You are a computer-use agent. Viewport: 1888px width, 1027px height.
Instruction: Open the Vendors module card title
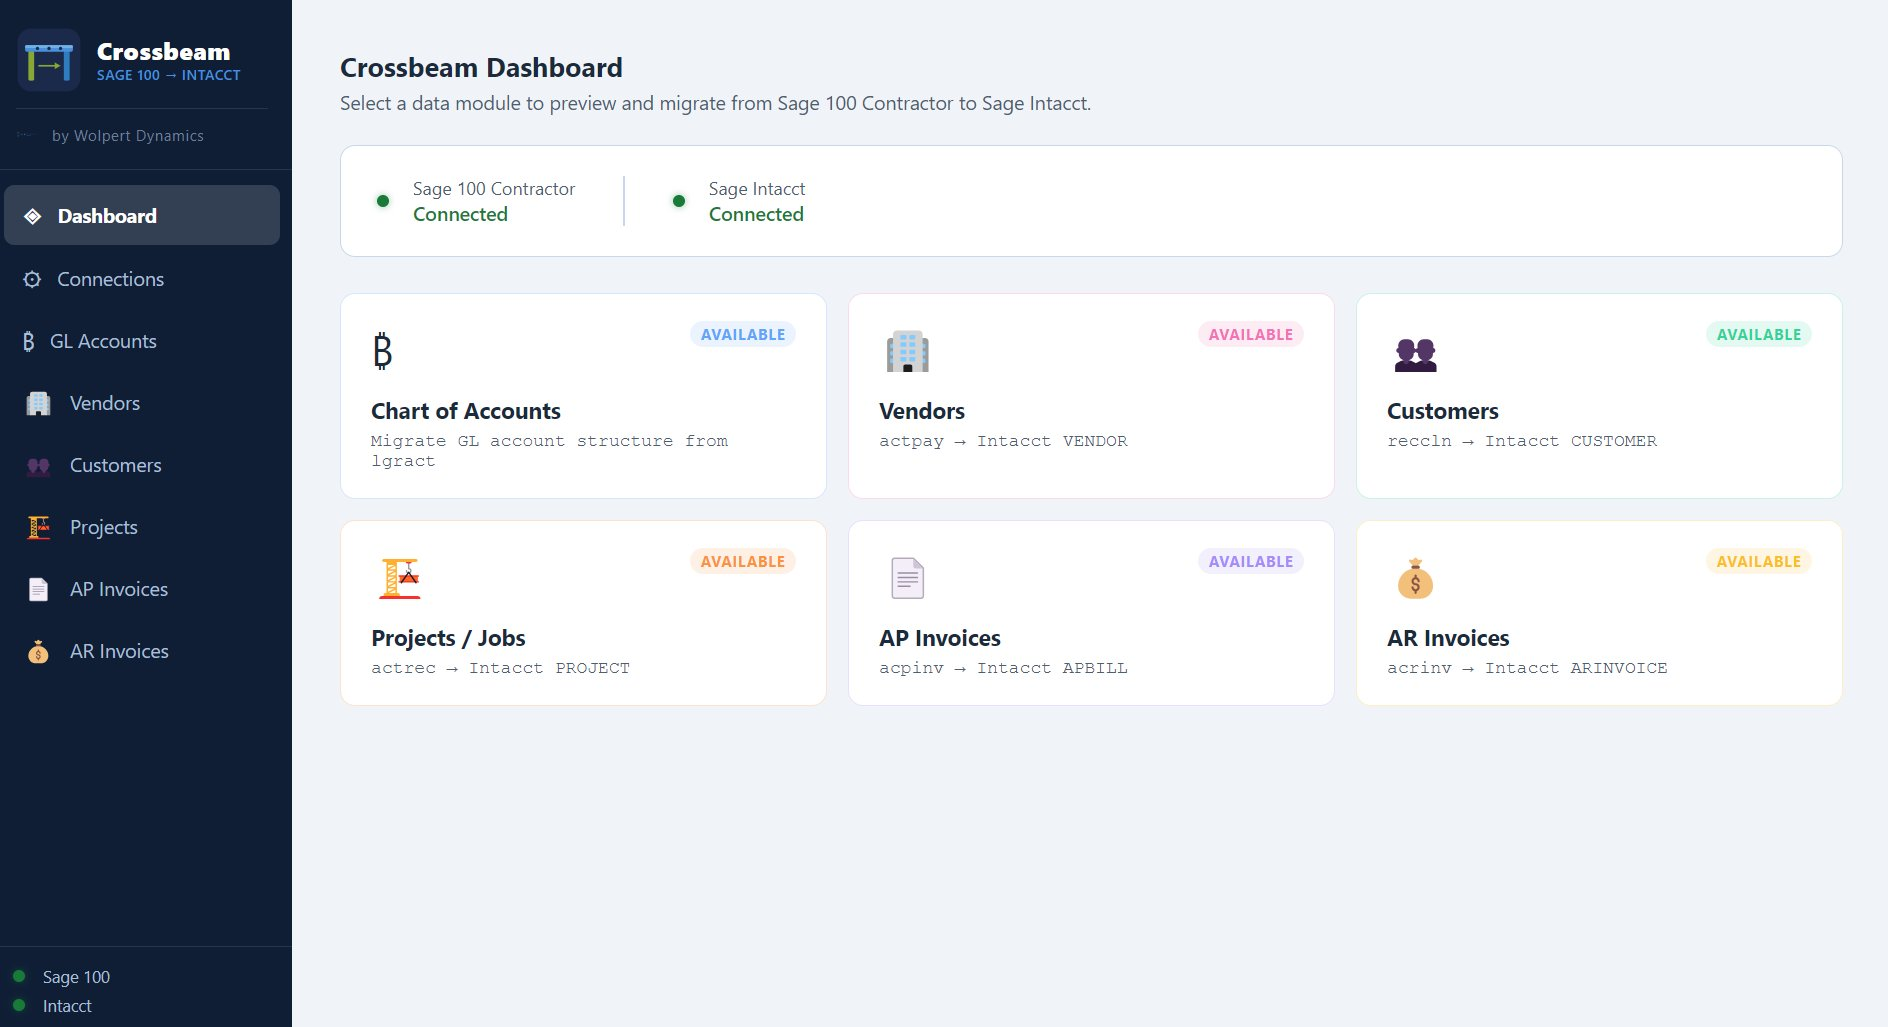tap(922, 411)
